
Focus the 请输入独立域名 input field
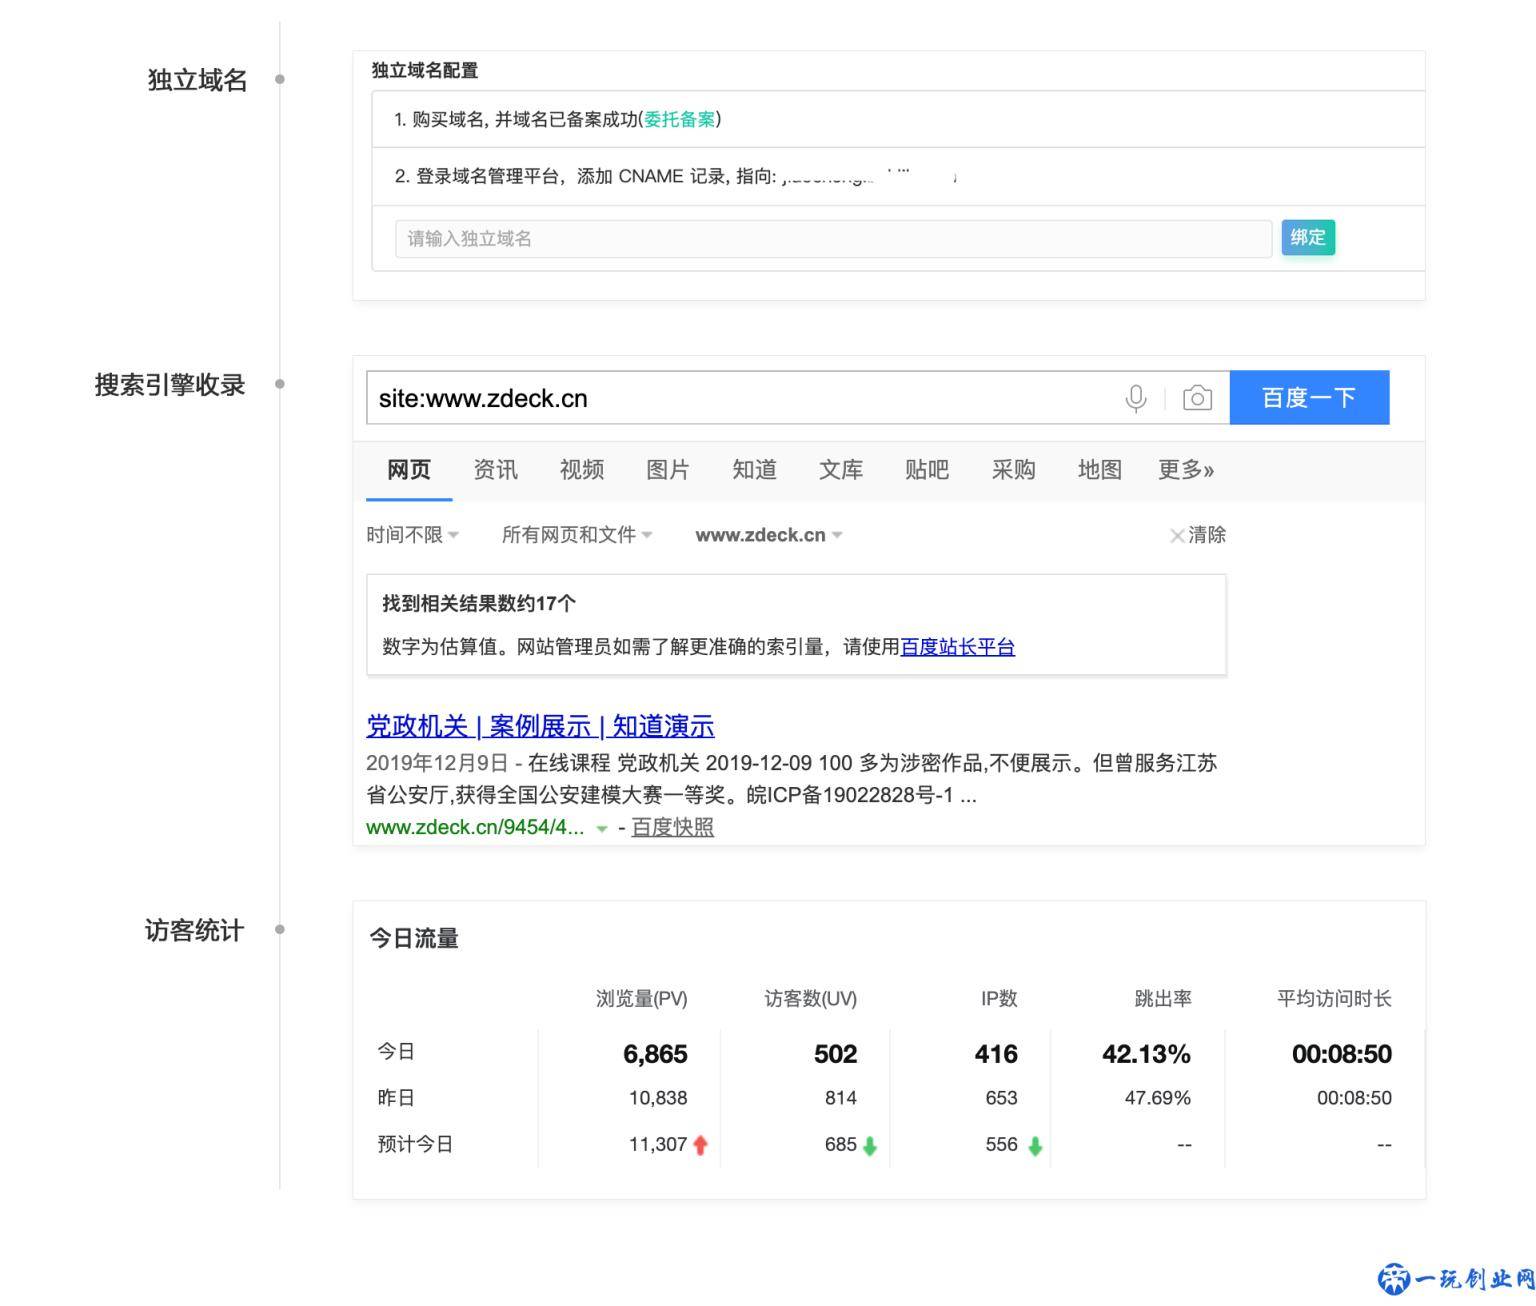(x=833, y=238)
